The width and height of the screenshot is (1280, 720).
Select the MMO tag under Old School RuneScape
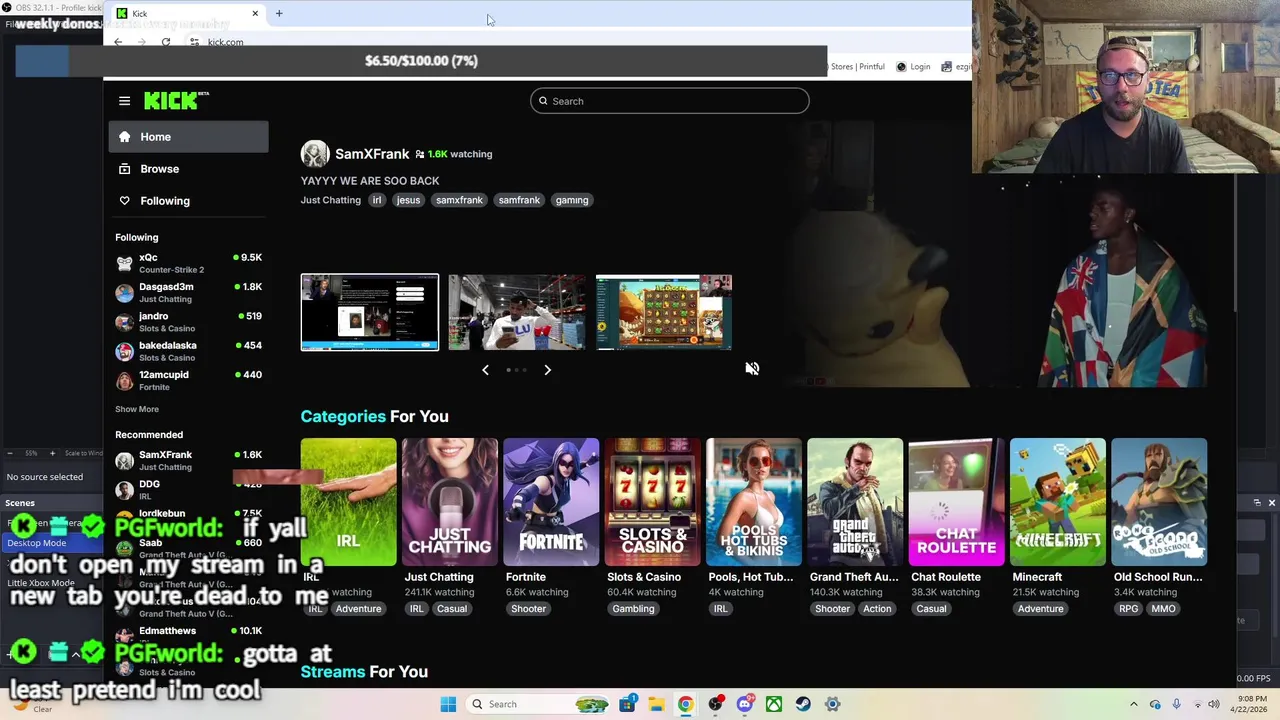point(1163,609)
